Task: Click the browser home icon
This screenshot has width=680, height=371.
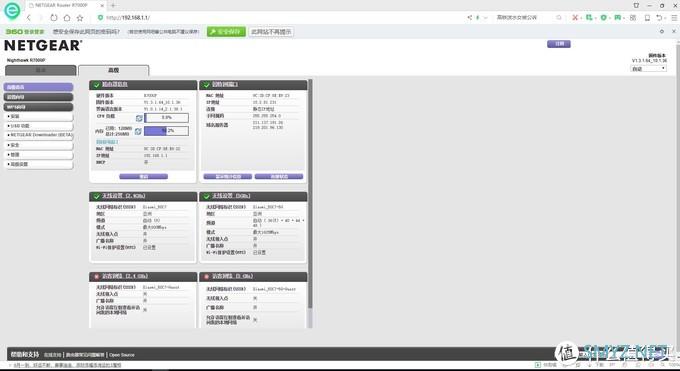Action: [x=67, y=18]
